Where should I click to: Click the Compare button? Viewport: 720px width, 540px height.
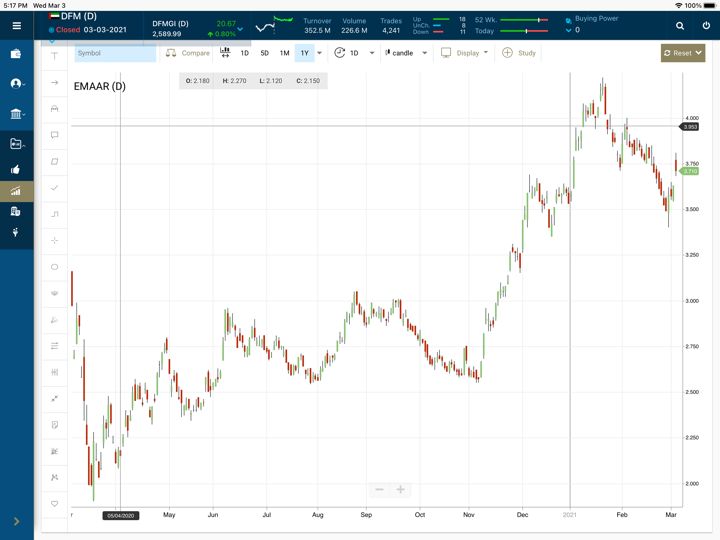[x=188, y=53]
